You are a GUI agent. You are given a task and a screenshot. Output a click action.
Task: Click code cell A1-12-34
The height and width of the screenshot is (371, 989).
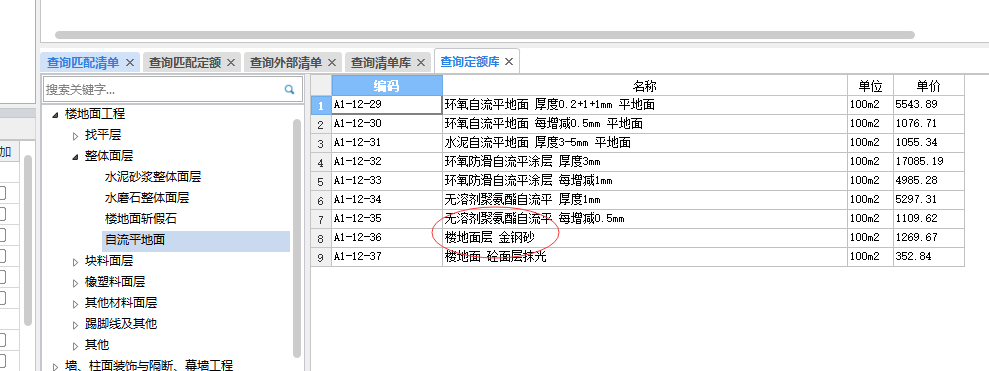387,199
